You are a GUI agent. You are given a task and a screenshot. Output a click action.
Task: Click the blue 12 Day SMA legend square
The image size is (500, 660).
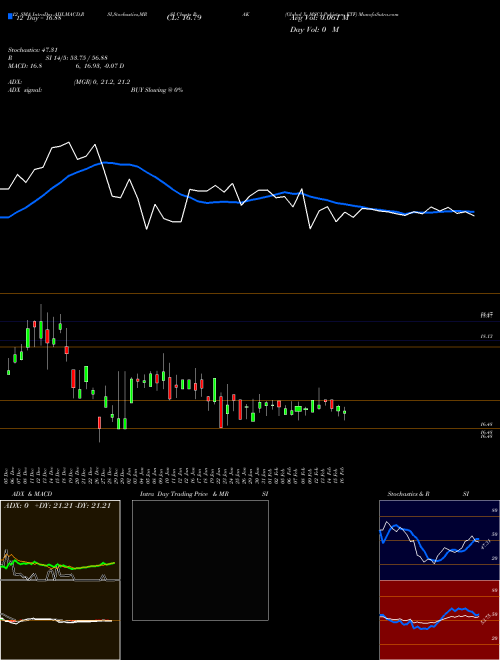[x=10, y=16]
